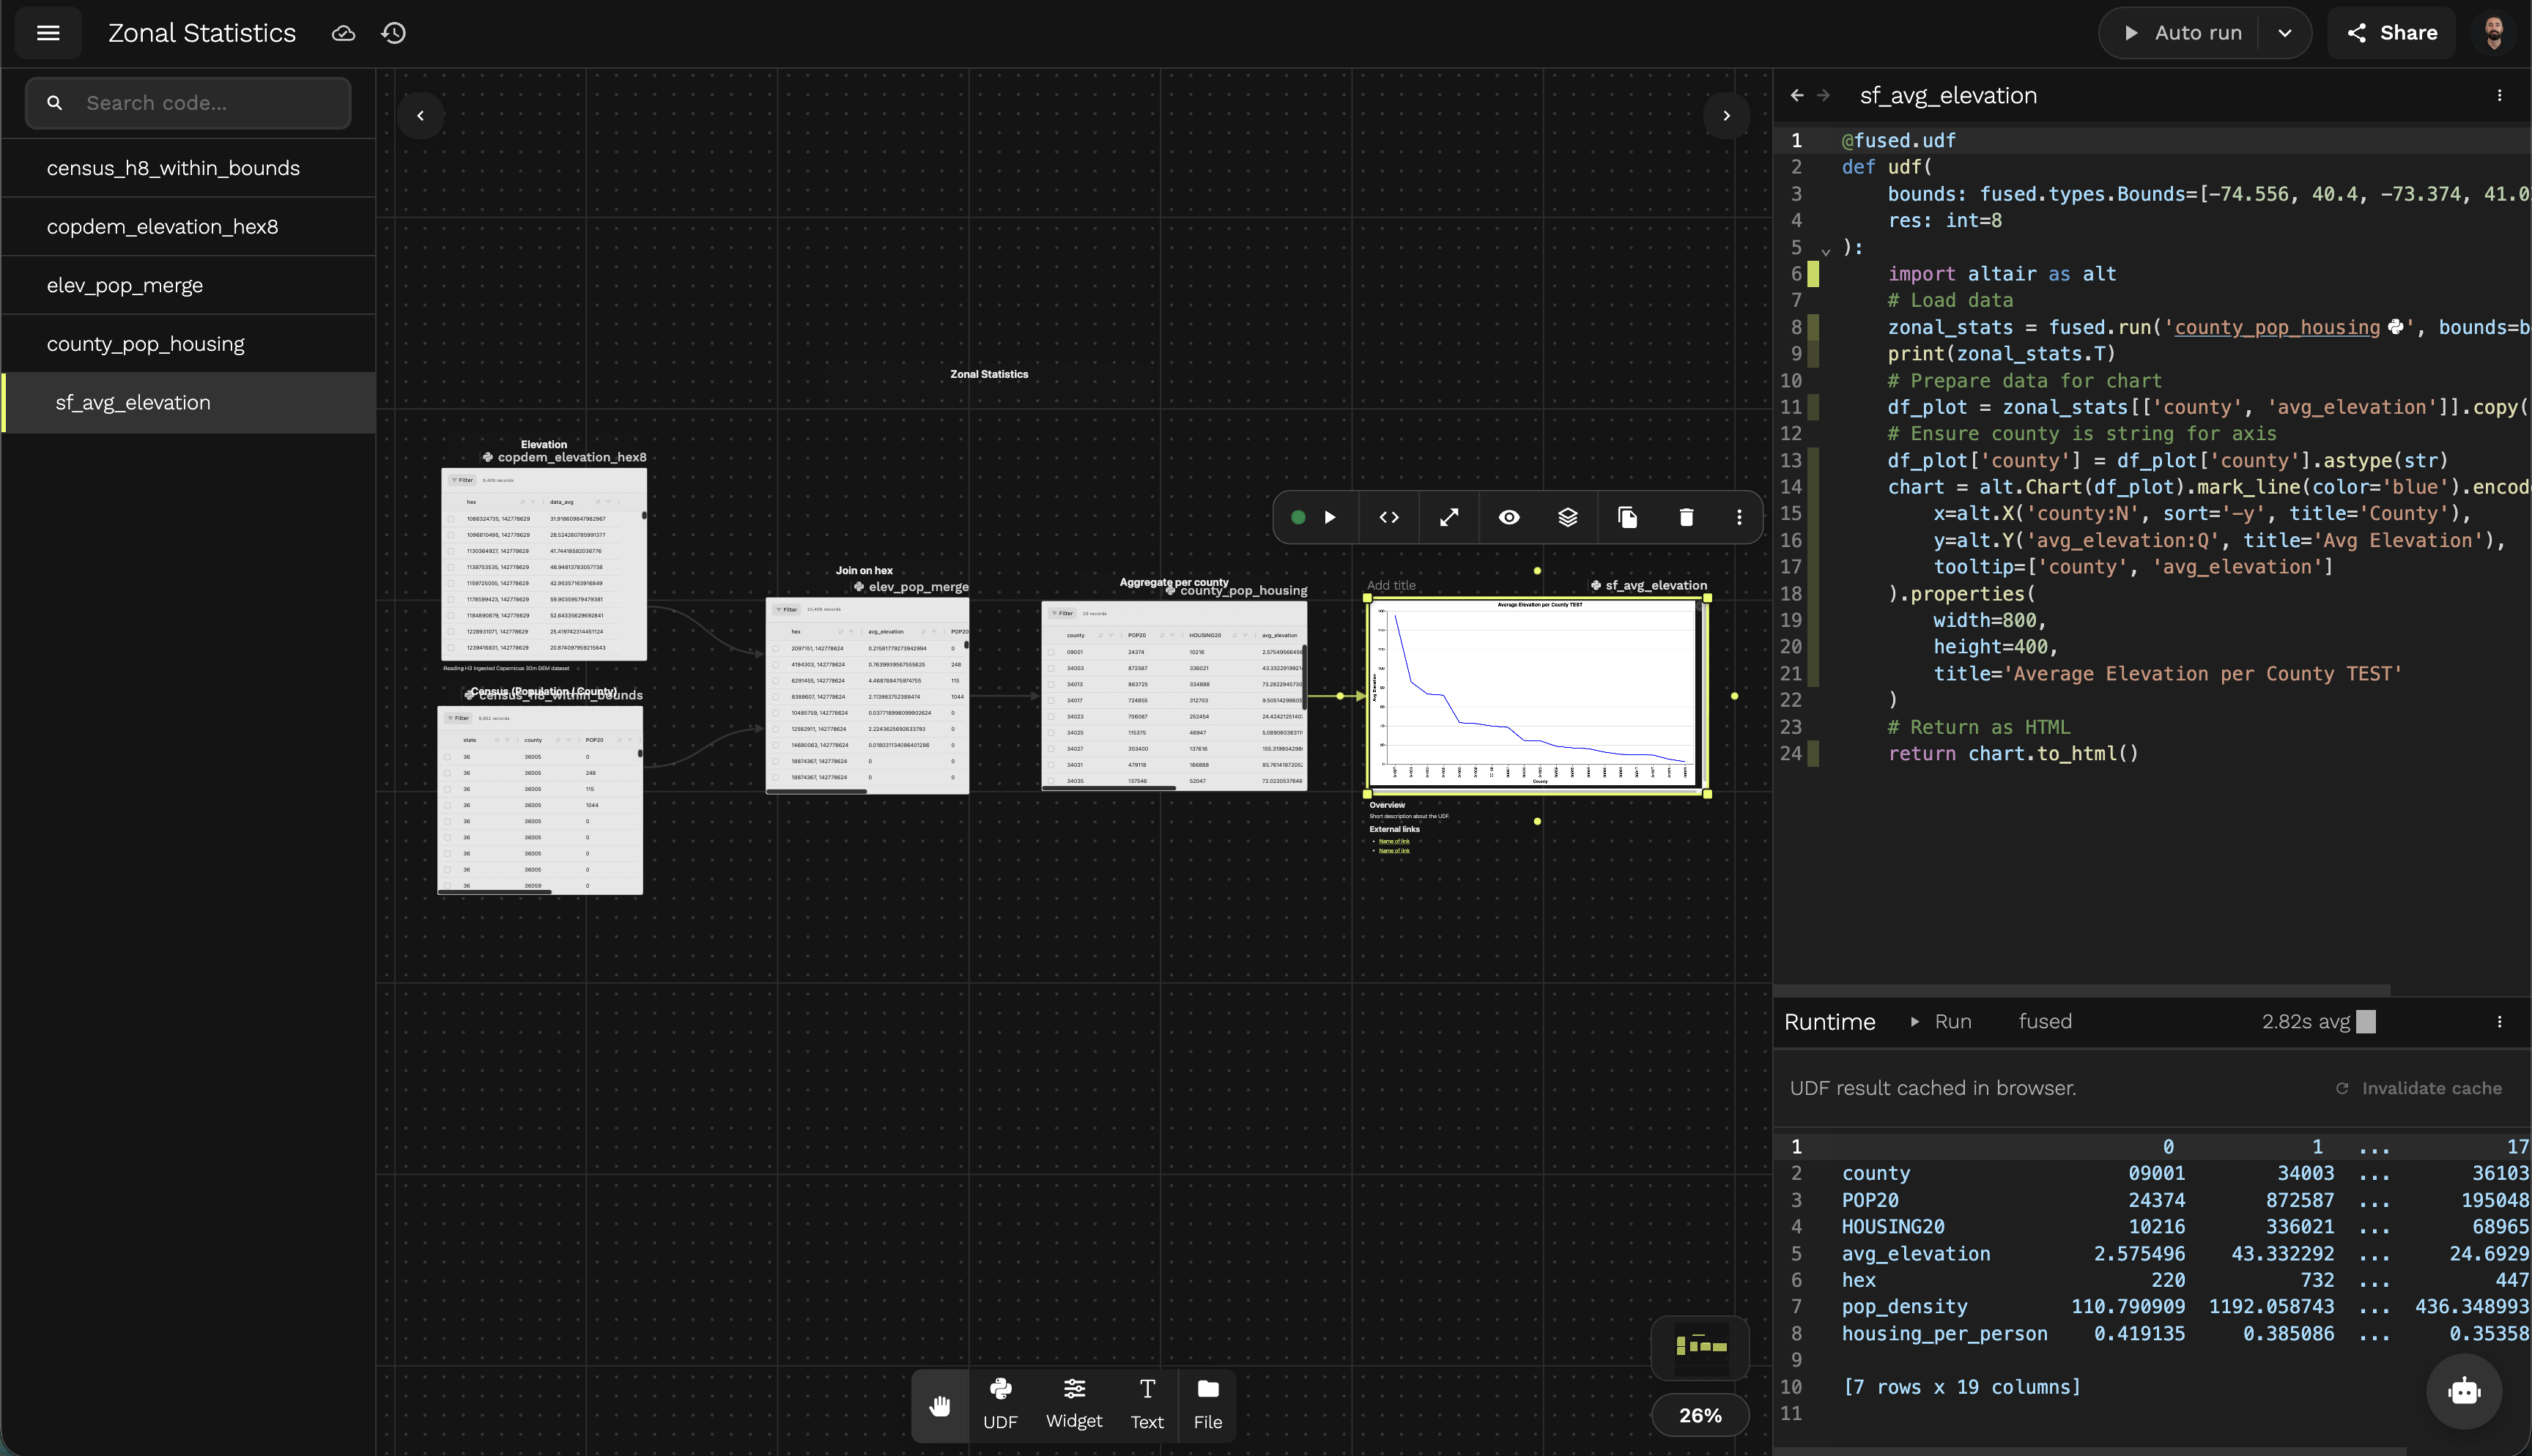Click the elev_pop_merge node label
This screenshot has width=2532, height=1456.
tap(918, 587)
